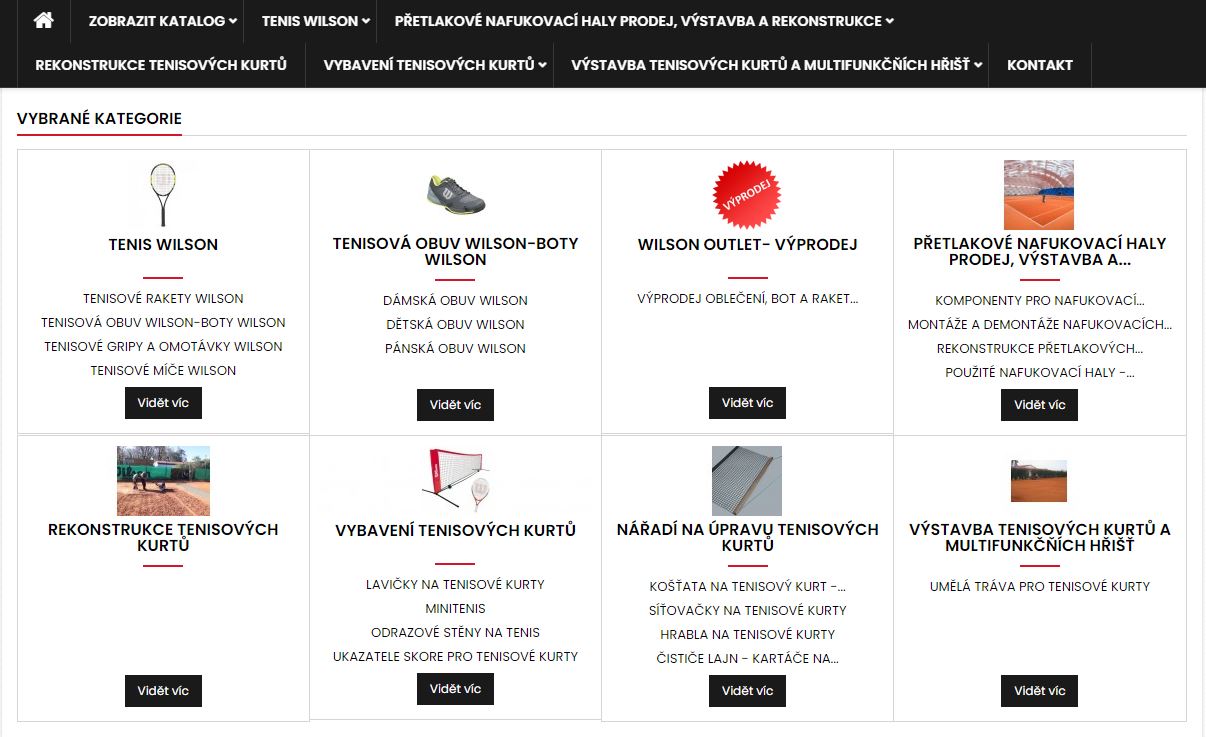Viewport: 1206px width, 737px height.
Task: Expand the Vybavení tenisových kurtů dropdown
Action: pyautogui.click(x=435, y=65)
